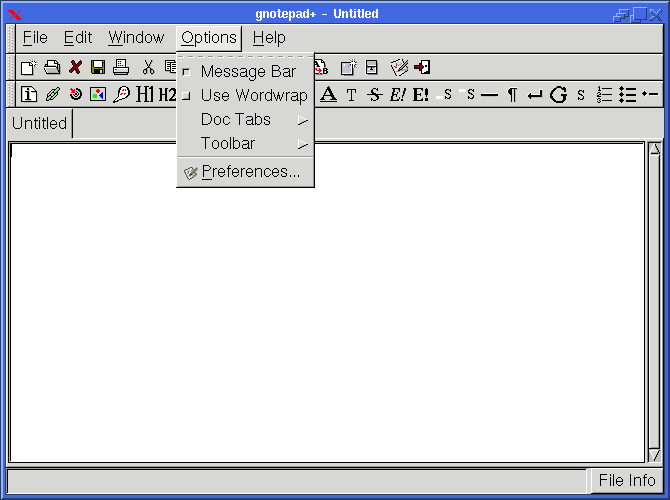The width and height of the screenshot is (670, 500).
Task: Click the New window toolbar icon
Action: click(x=349, y=67)
